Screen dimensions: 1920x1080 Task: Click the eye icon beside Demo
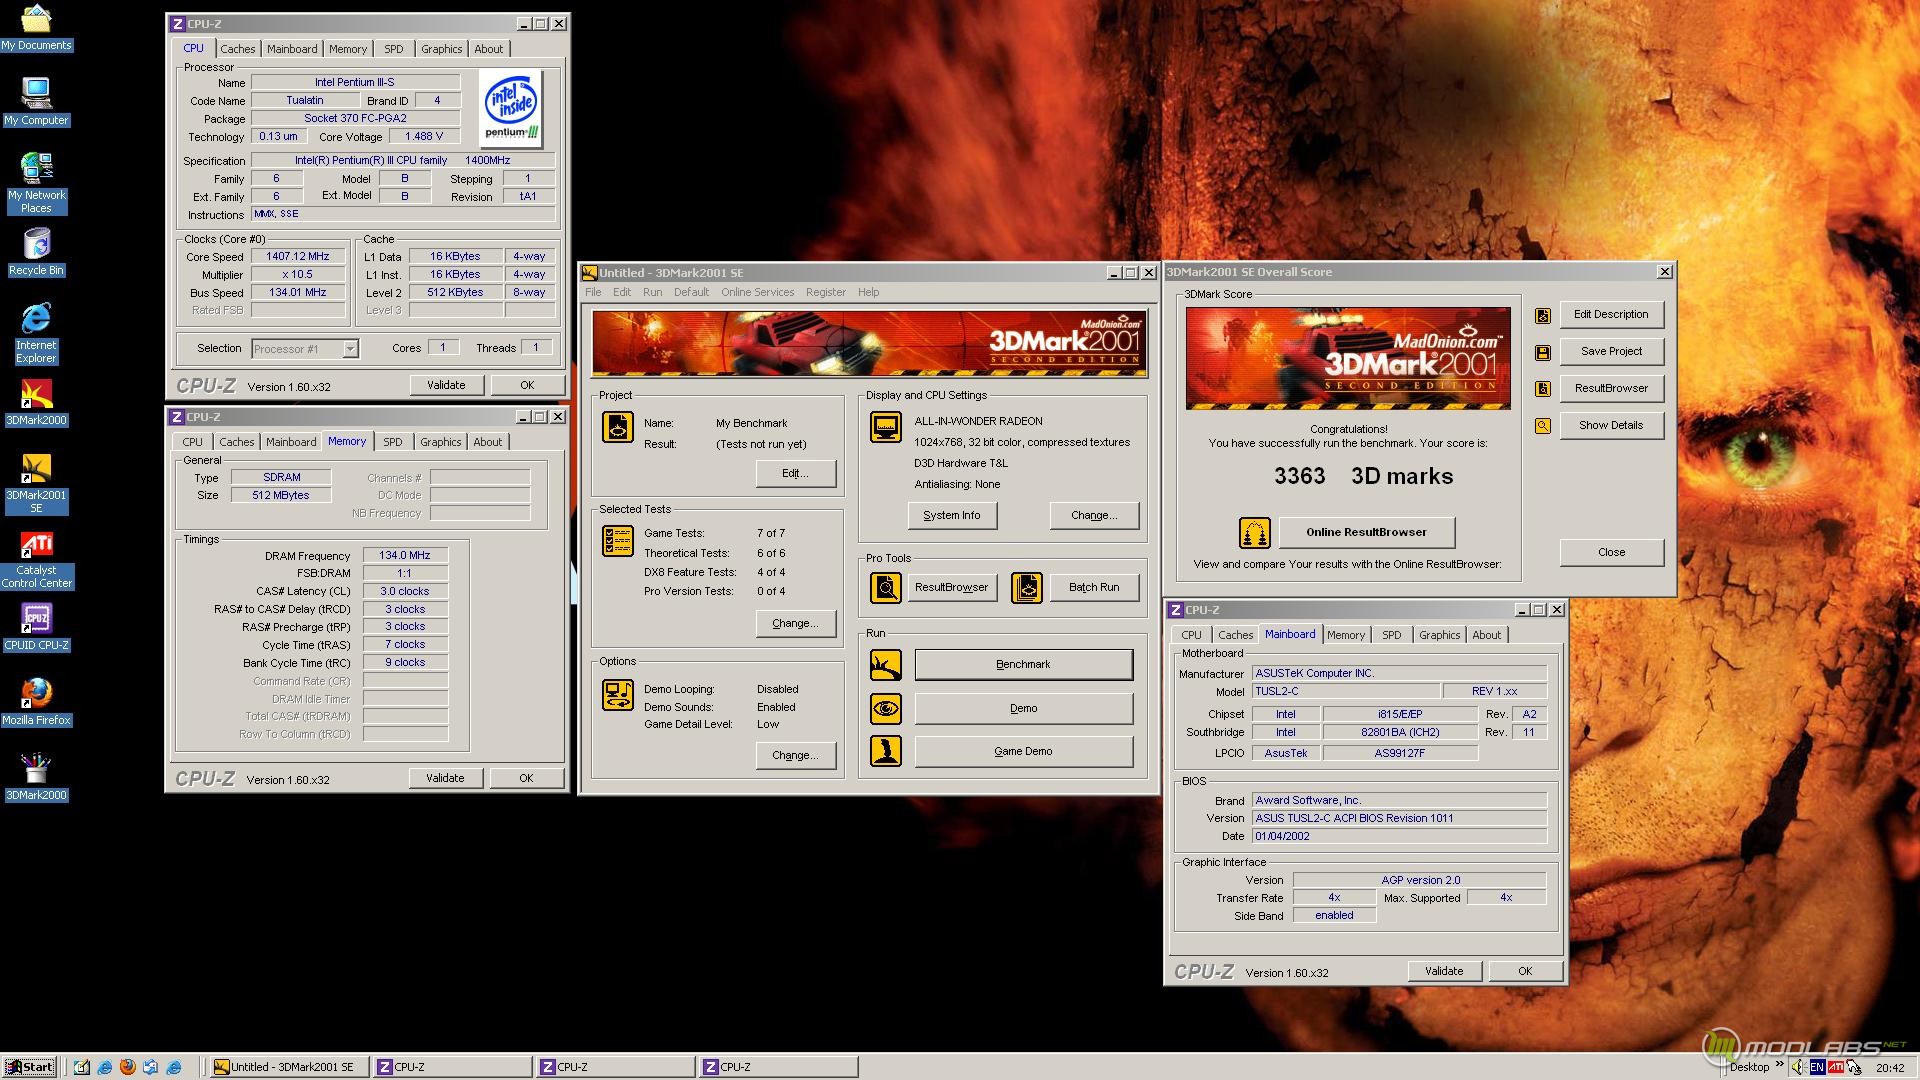pos(885,709)
